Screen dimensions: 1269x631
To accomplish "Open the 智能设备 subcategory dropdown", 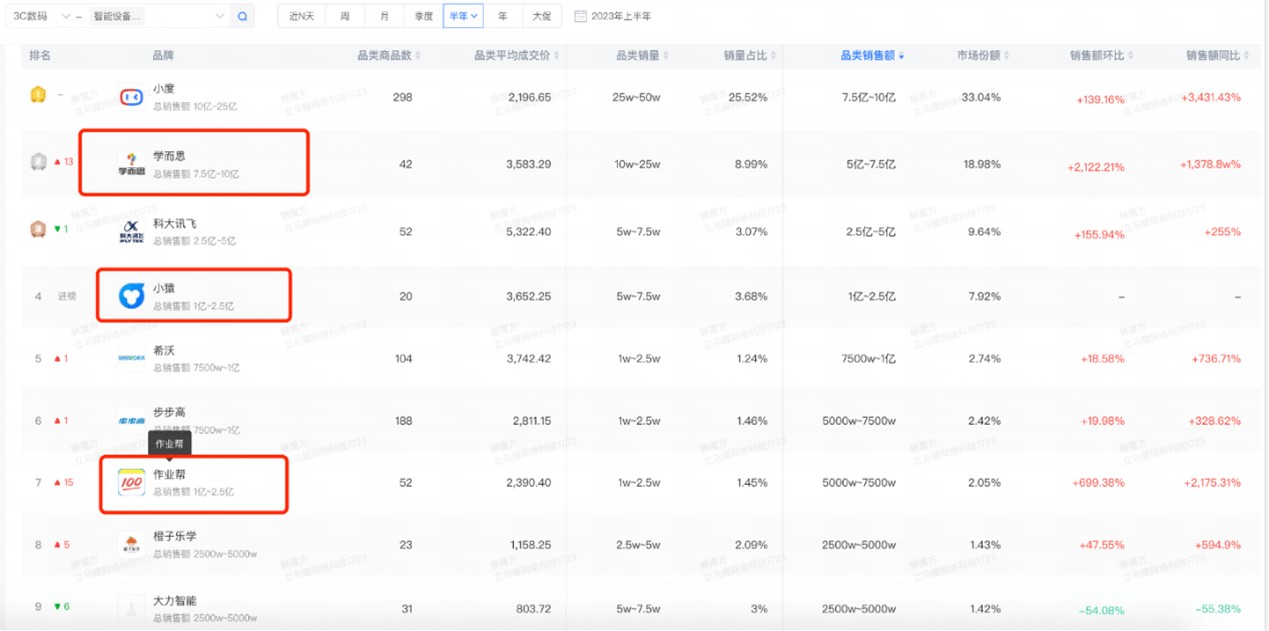I will coord(158,16).
